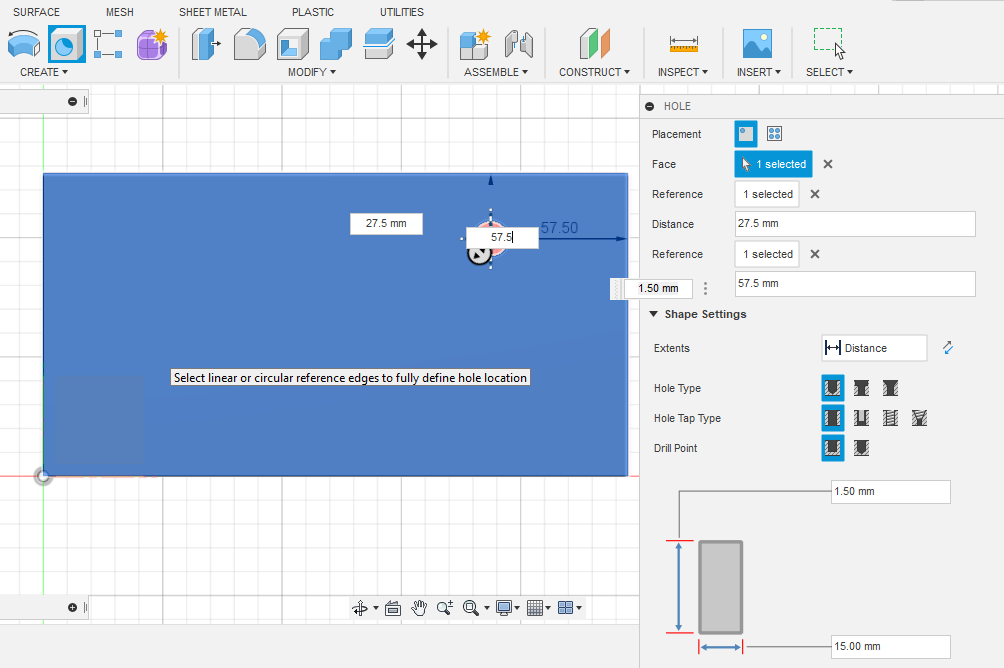
Task: Click the 15.00 mm diameter field
Action: pyautogui.click(x=890, y=647)
